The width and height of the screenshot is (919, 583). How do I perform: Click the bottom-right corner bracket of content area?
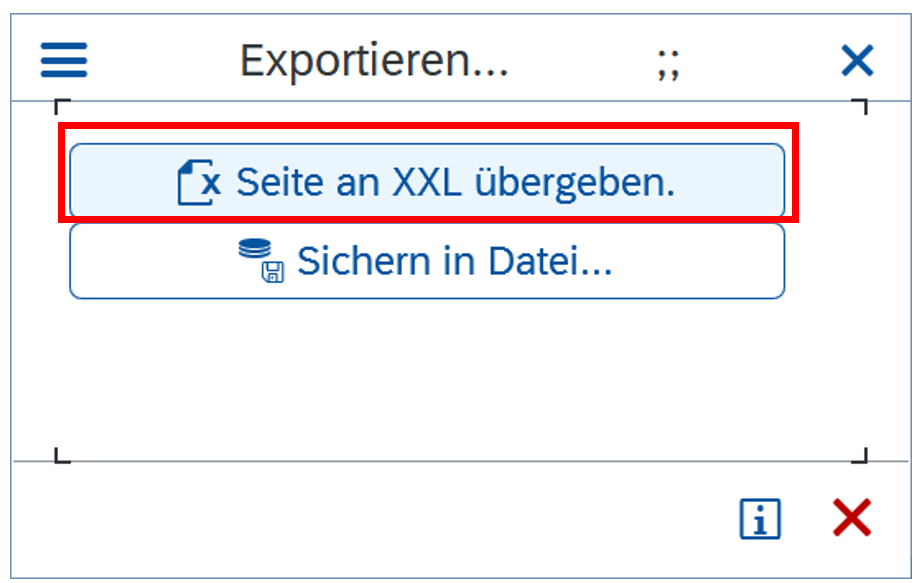coord(861,457)
